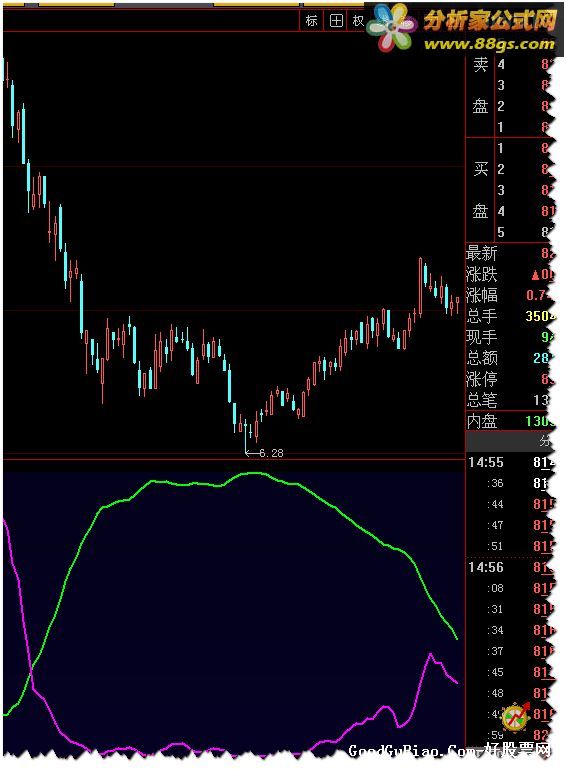Click the 最新 latest price row
The image size is (566, 769).
tap(510, 254)
